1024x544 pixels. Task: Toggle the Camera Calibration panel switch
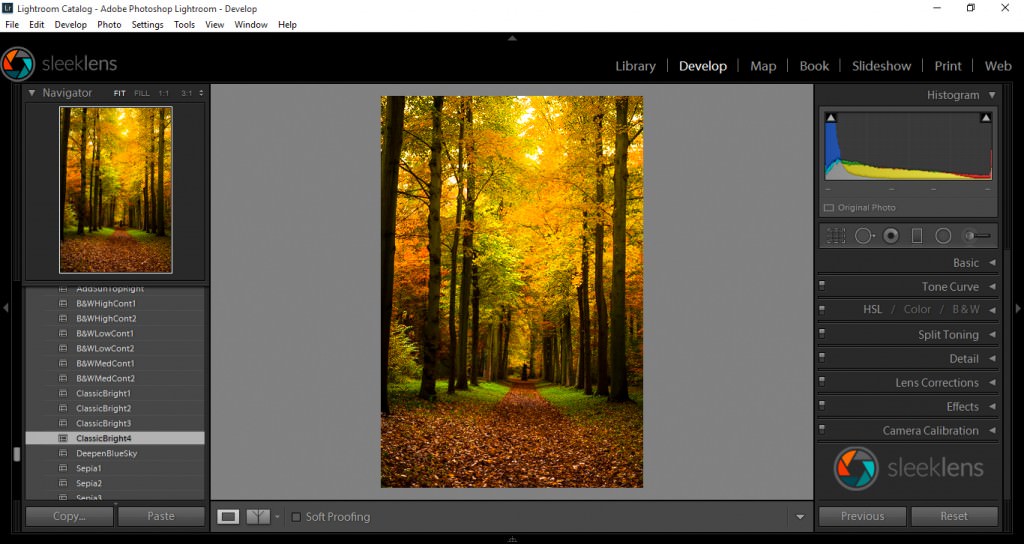(x=822, y=430)
